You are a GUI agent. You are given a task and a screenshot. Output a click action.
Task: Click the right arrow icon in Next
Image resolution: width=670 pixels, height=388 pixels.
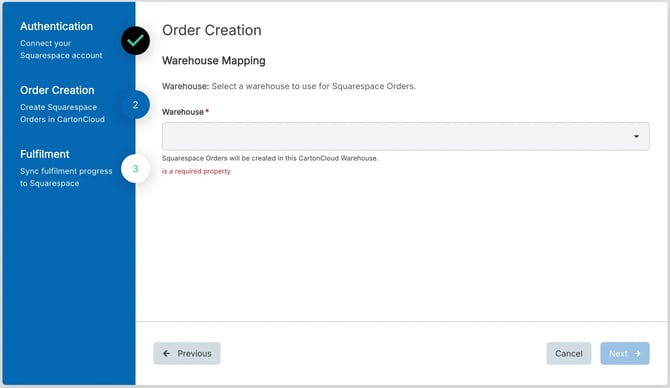pyautogui.click(x=638, y=353)
